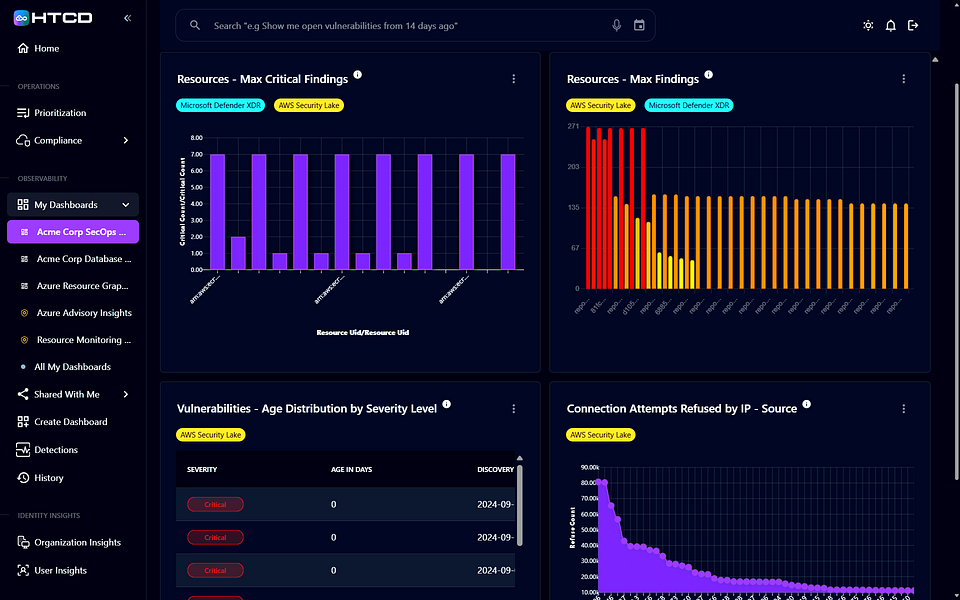Viewport: 960px width, 600px height.
Task: Click the microphone icon in search bar
Action: click(618, 25)
